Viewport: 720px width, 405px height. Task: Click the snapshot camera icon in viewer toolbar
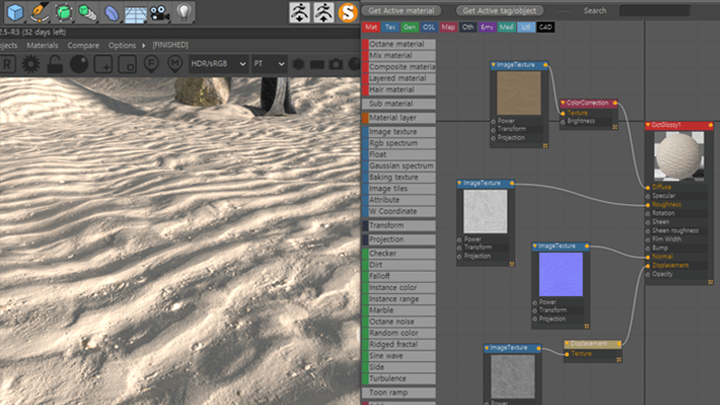[x=336, y=64]
